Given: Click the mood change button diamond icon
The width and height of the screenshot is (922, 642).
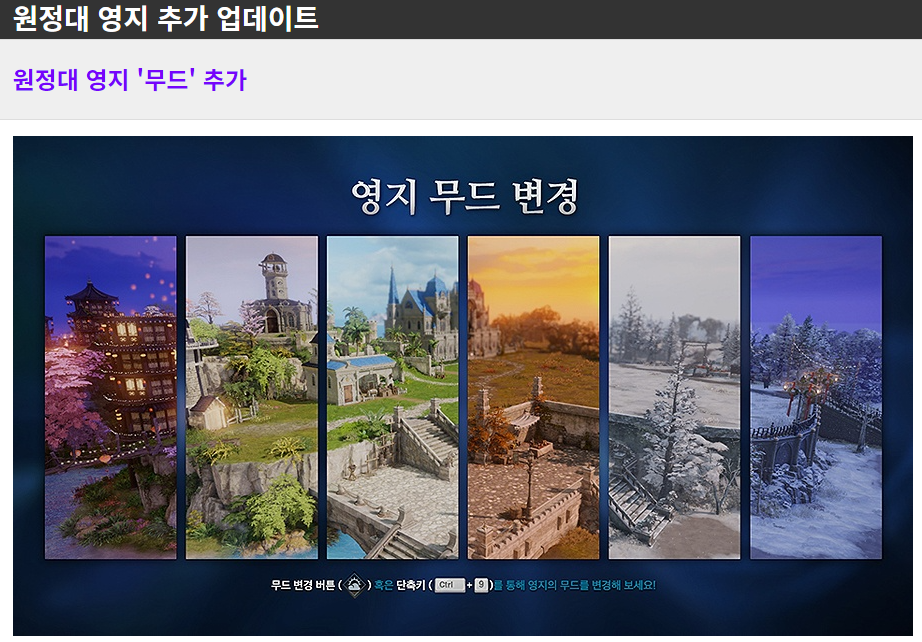Looking at the screenshot, I should (x=355, y=585).
